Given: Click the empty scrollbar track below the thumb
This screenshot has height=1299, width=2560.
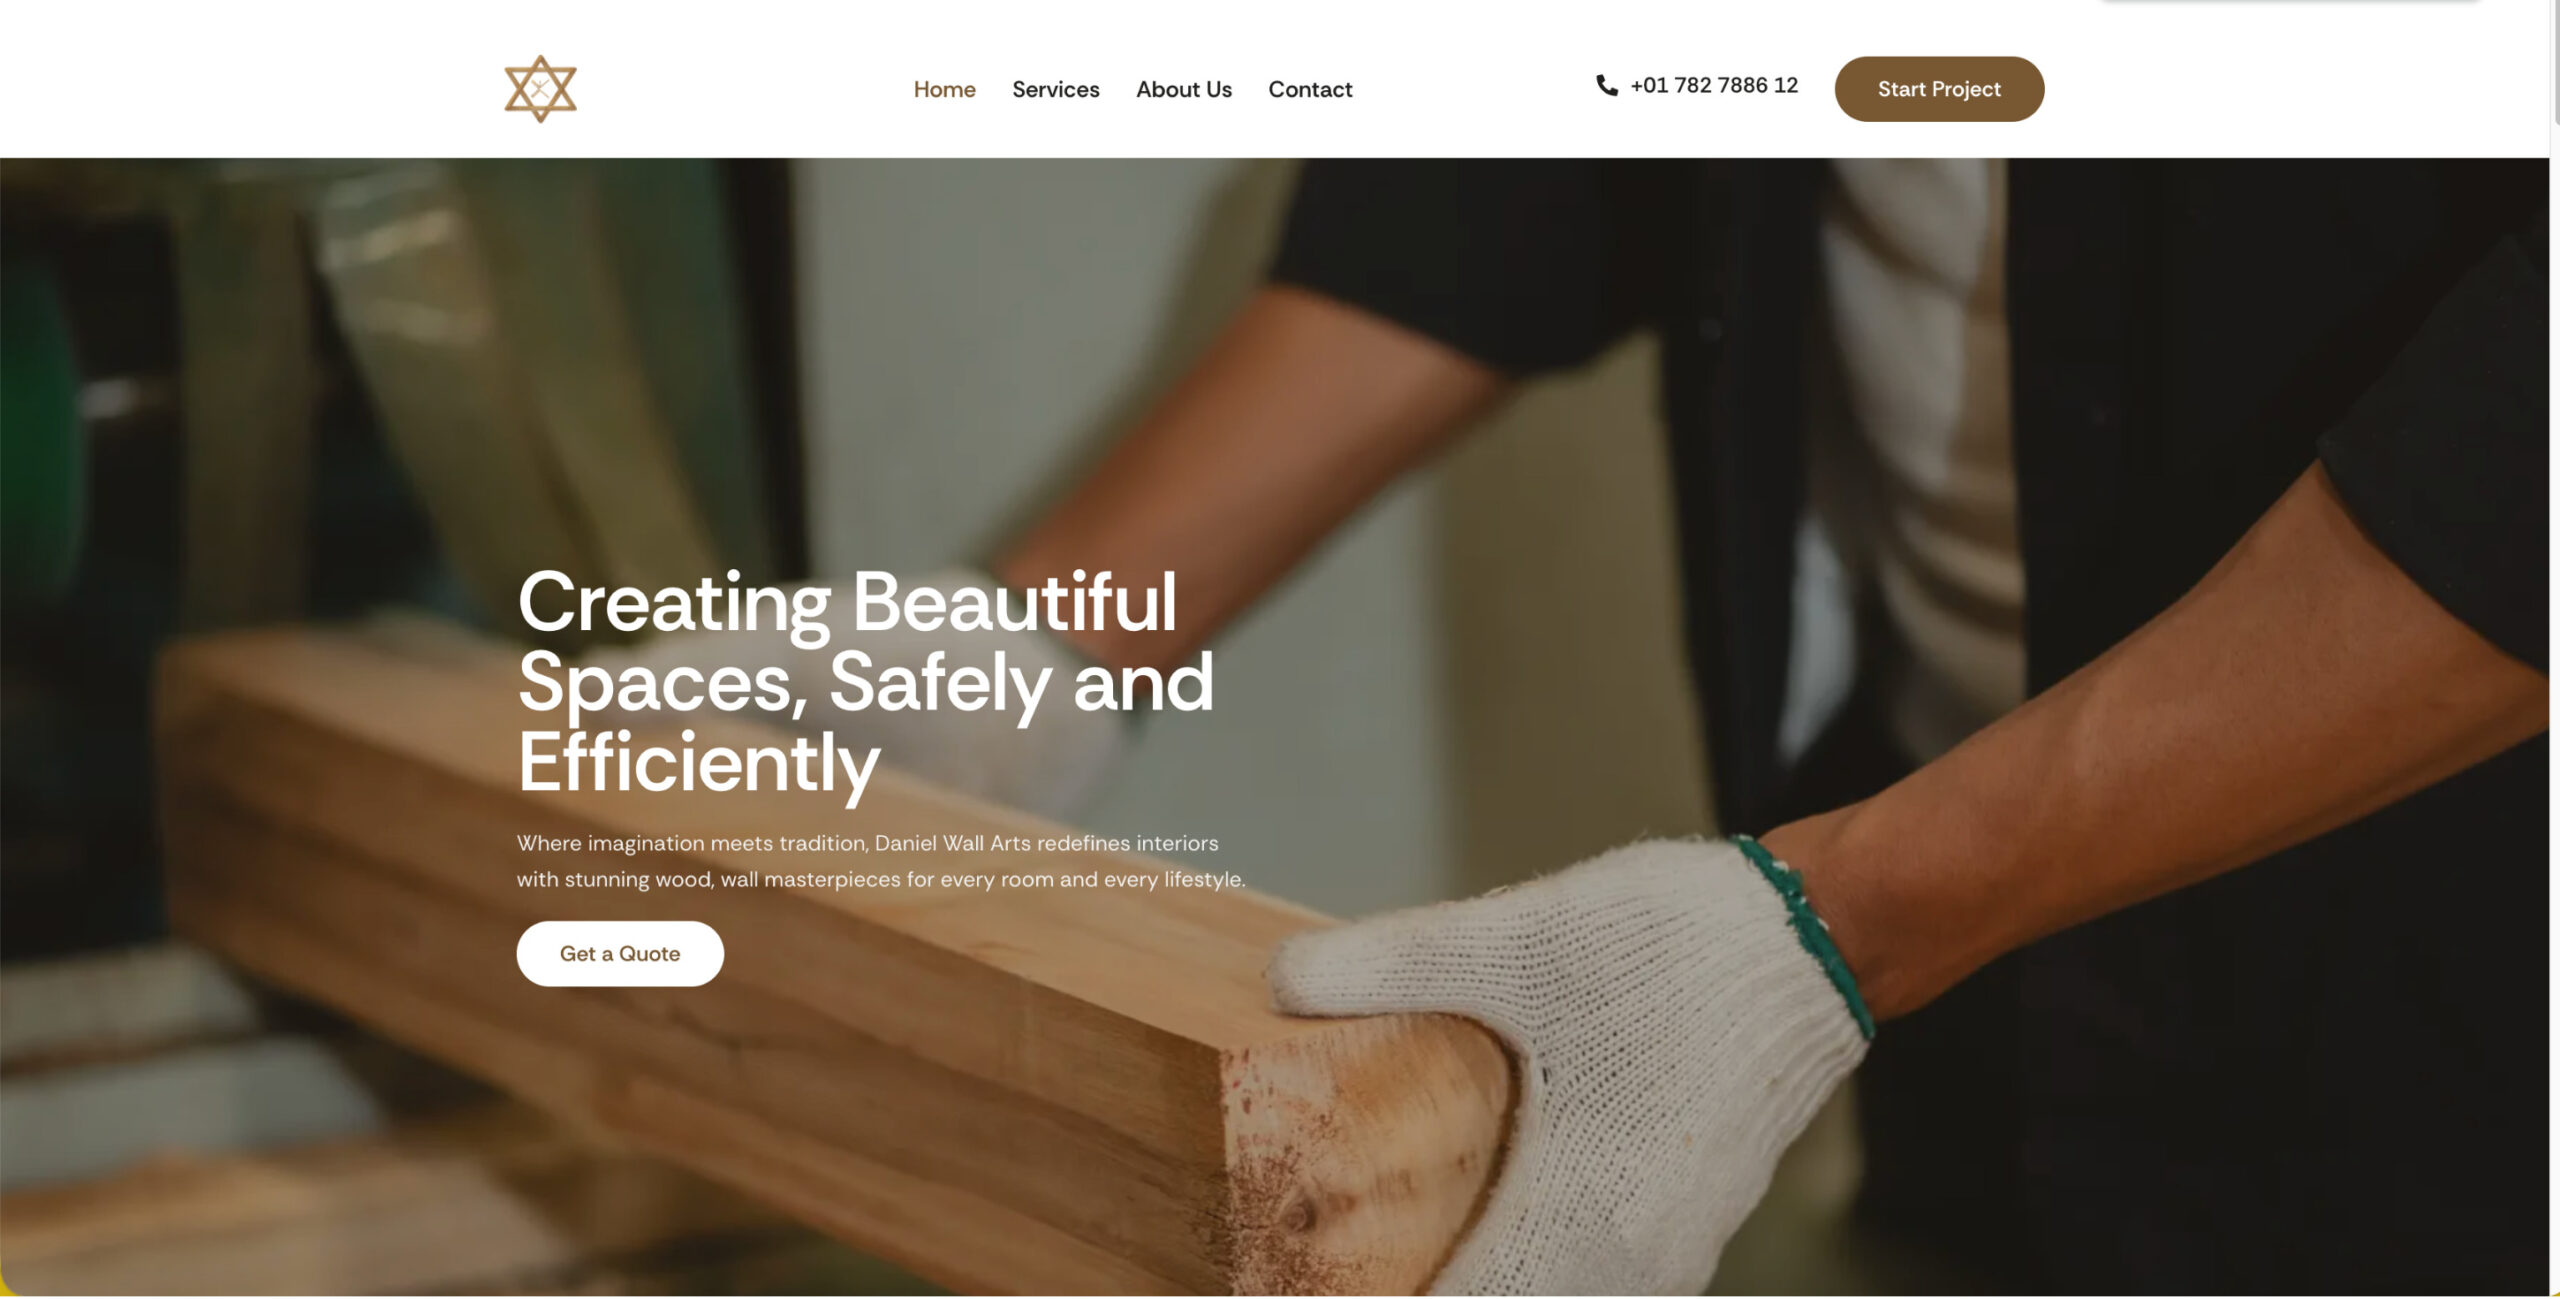Looking at the screenshot, I should pos(2555,700).
